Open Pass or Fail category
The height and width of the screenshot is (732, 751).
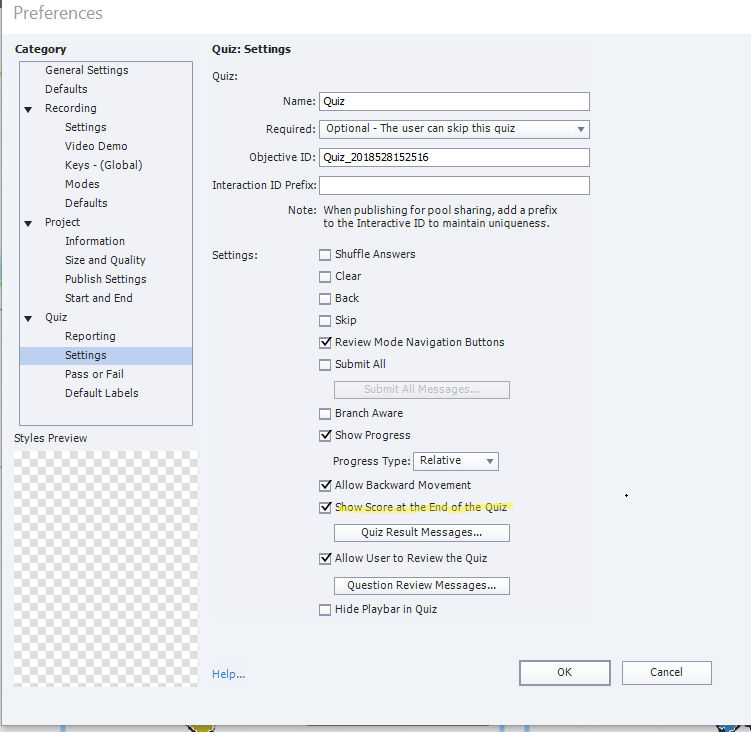click(x=94, y=374)
